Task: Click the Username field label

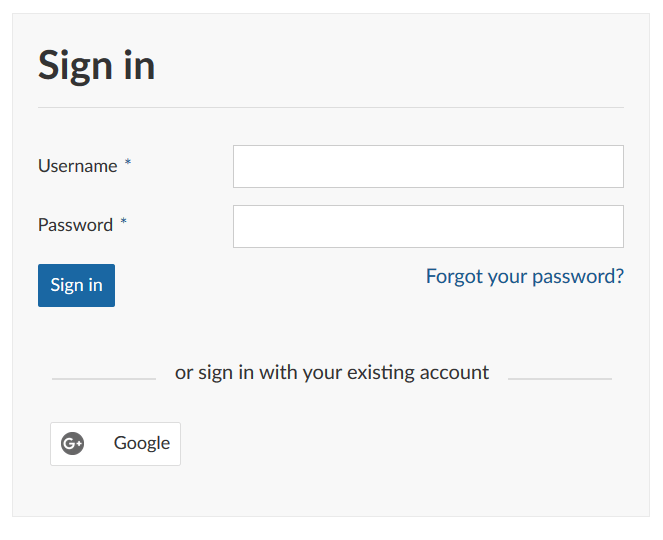Action: click(77, 166)
